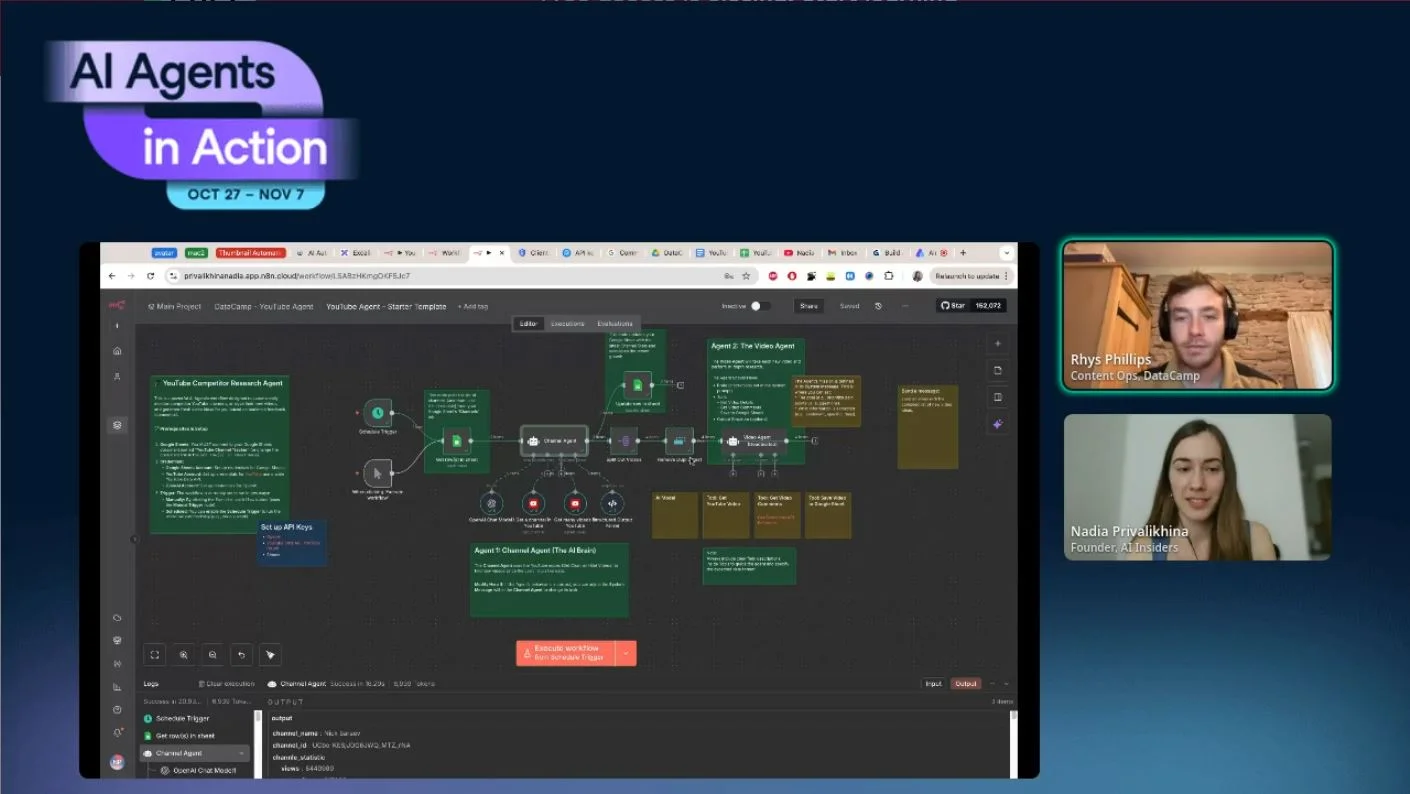The image size is (1410, 794).
Task: Toggle the workflow Inactive switch
Action: pos(759,306)
